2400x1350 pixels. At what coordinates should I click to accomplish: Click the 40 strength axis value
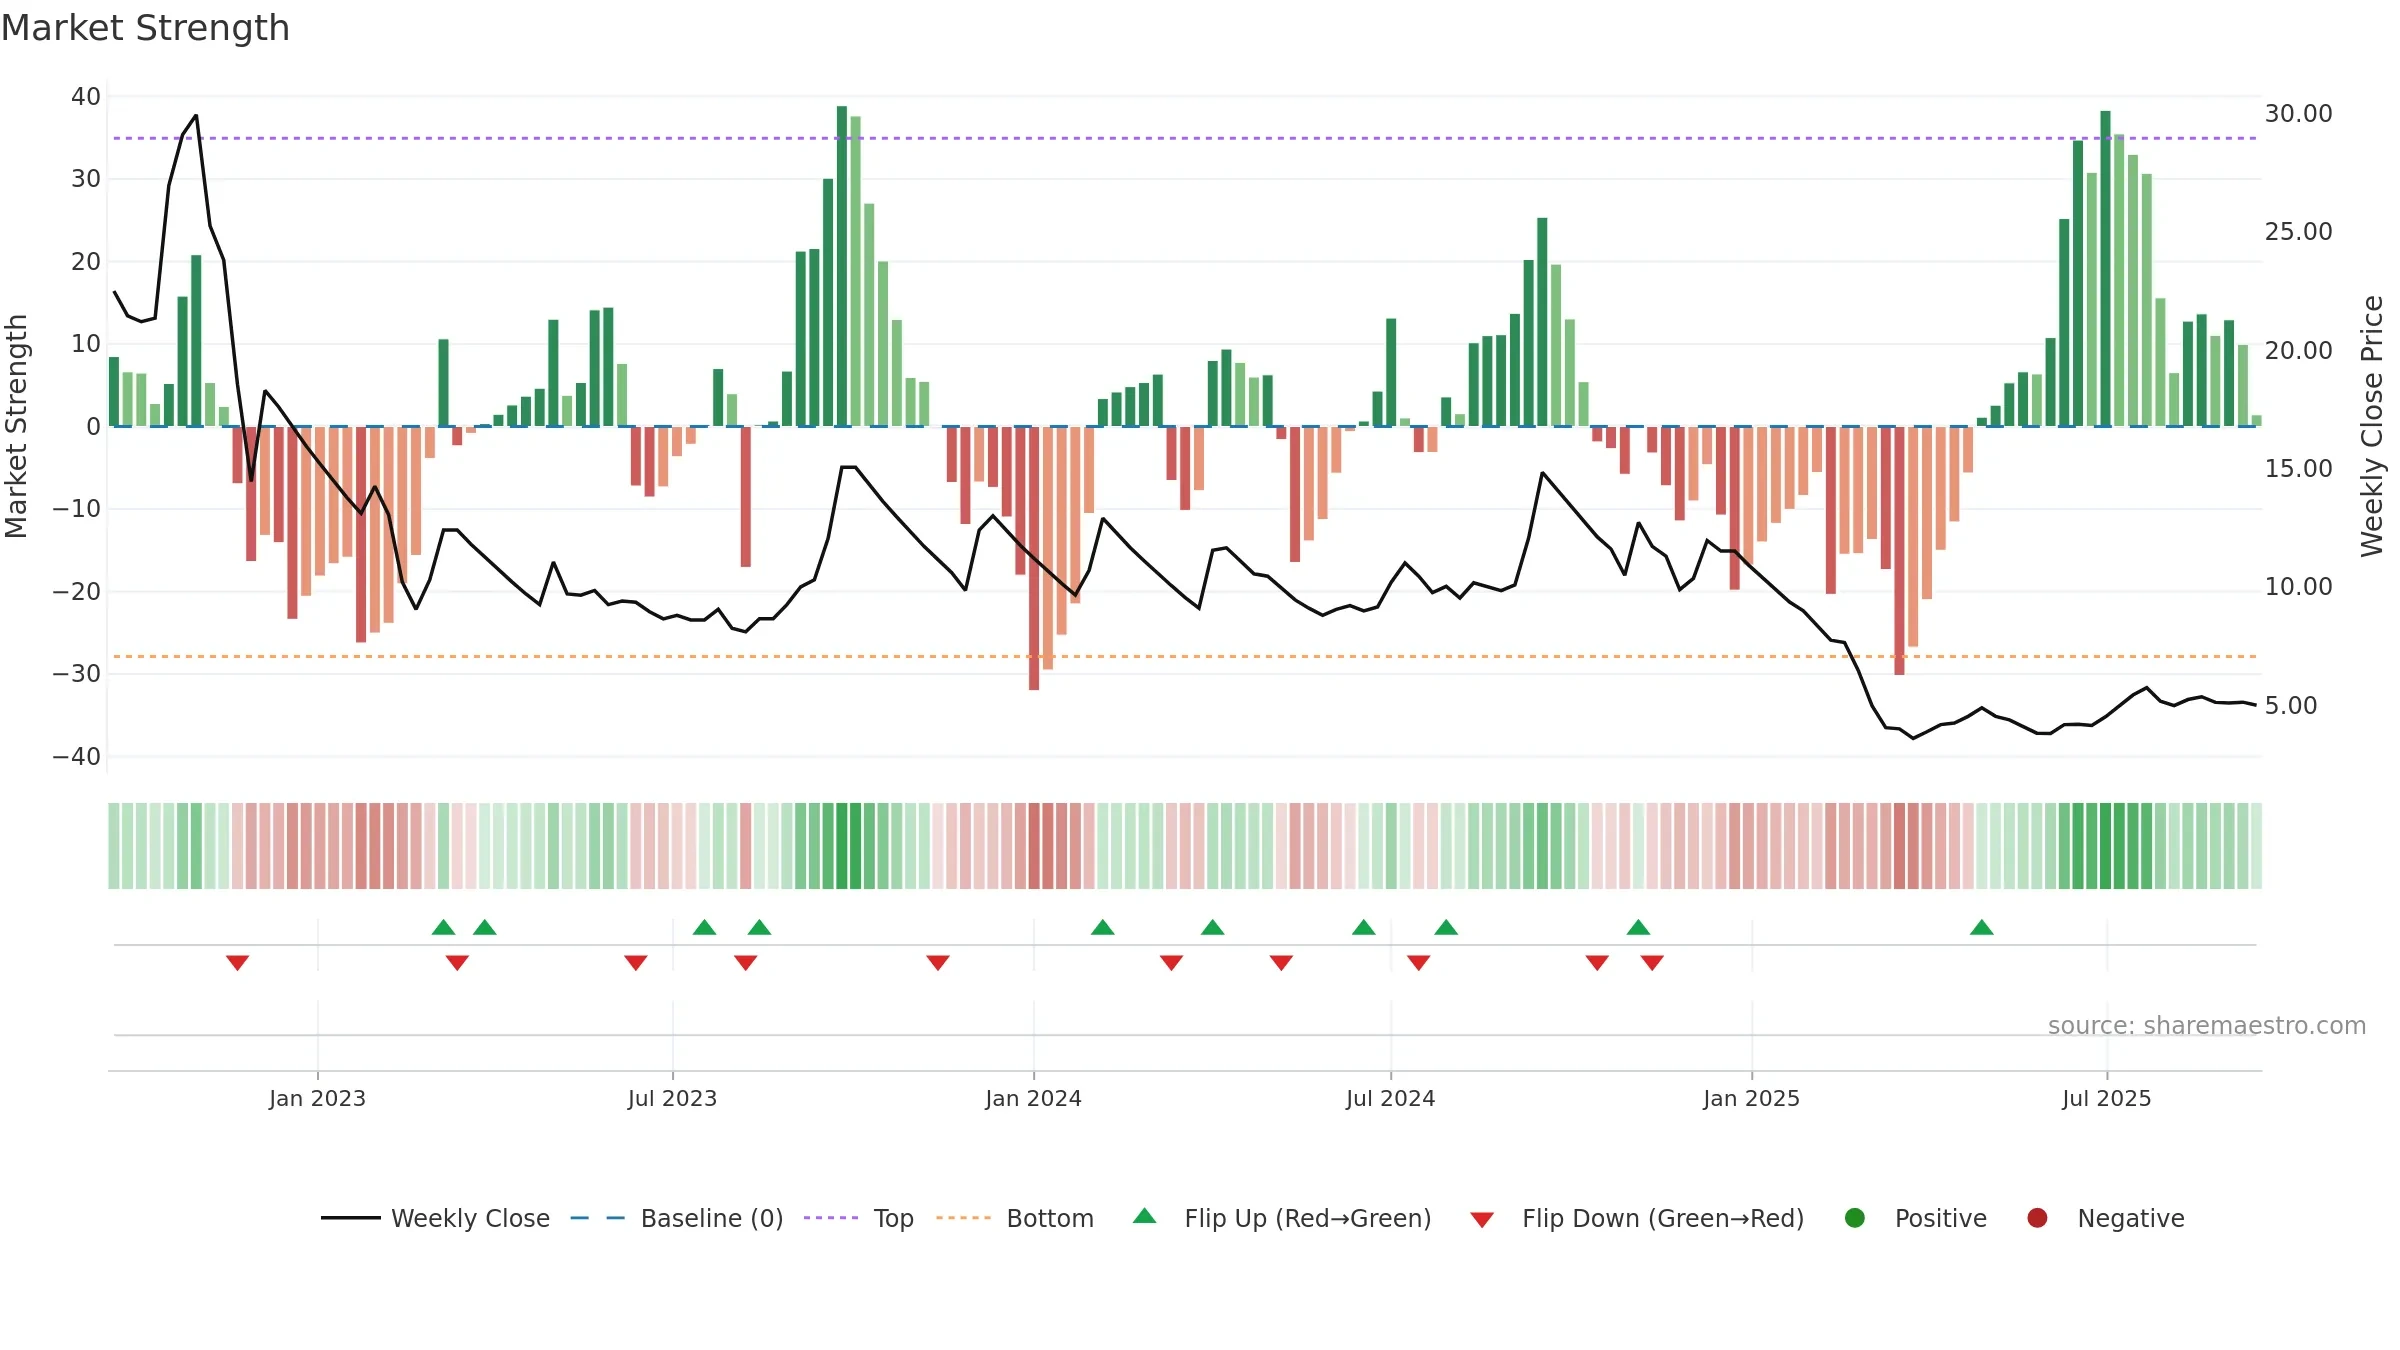tap(86, 97)
